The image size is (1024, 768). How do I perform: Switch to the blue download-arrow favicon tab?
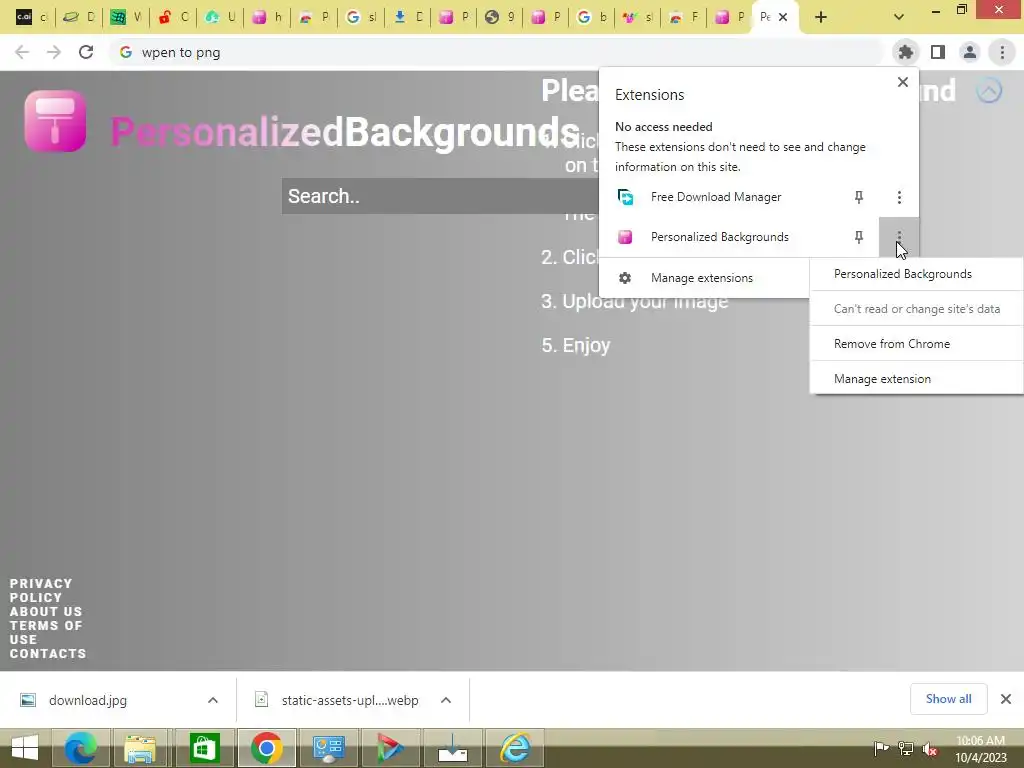(x=408, y=17)
